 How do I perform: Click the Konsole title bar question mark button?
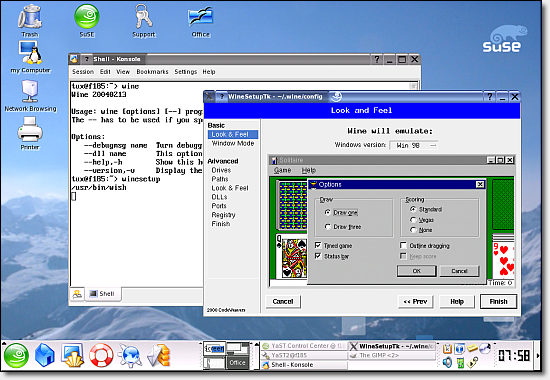click(377, 59)
